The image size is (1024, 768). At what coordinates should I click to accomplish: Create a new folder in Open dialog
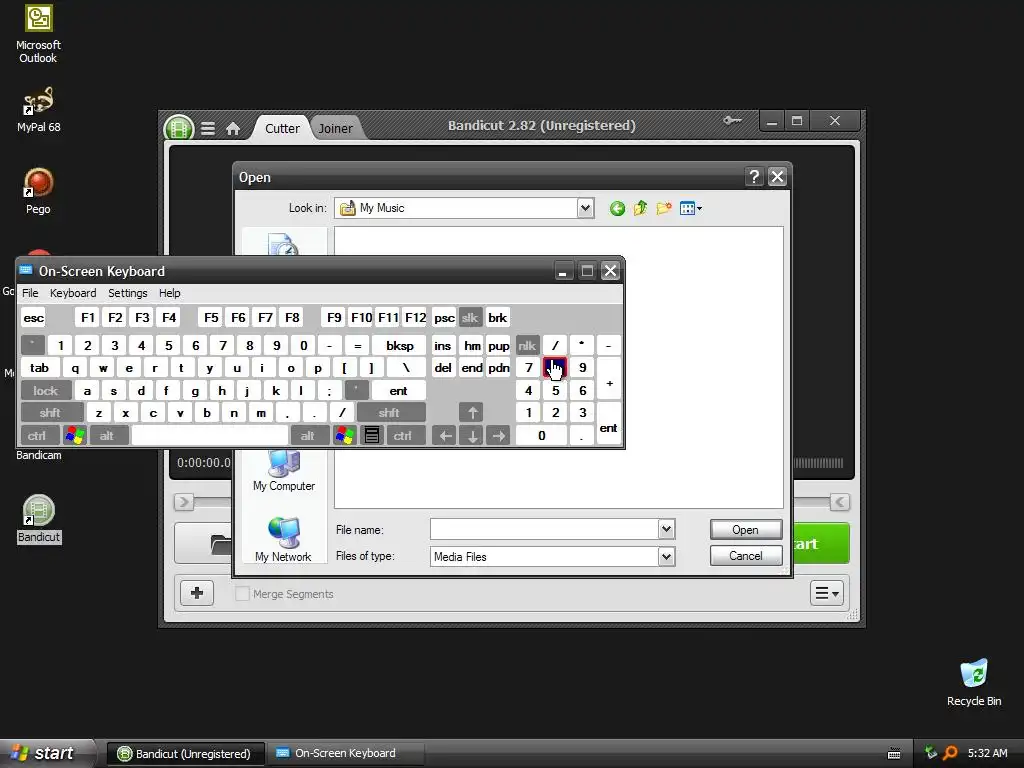[664, 208]
